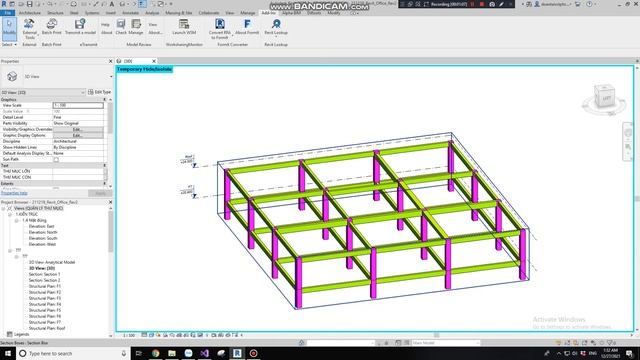640x360 pixels.
Task: Collapse the Extents properties section
Action: coord(104,184)
